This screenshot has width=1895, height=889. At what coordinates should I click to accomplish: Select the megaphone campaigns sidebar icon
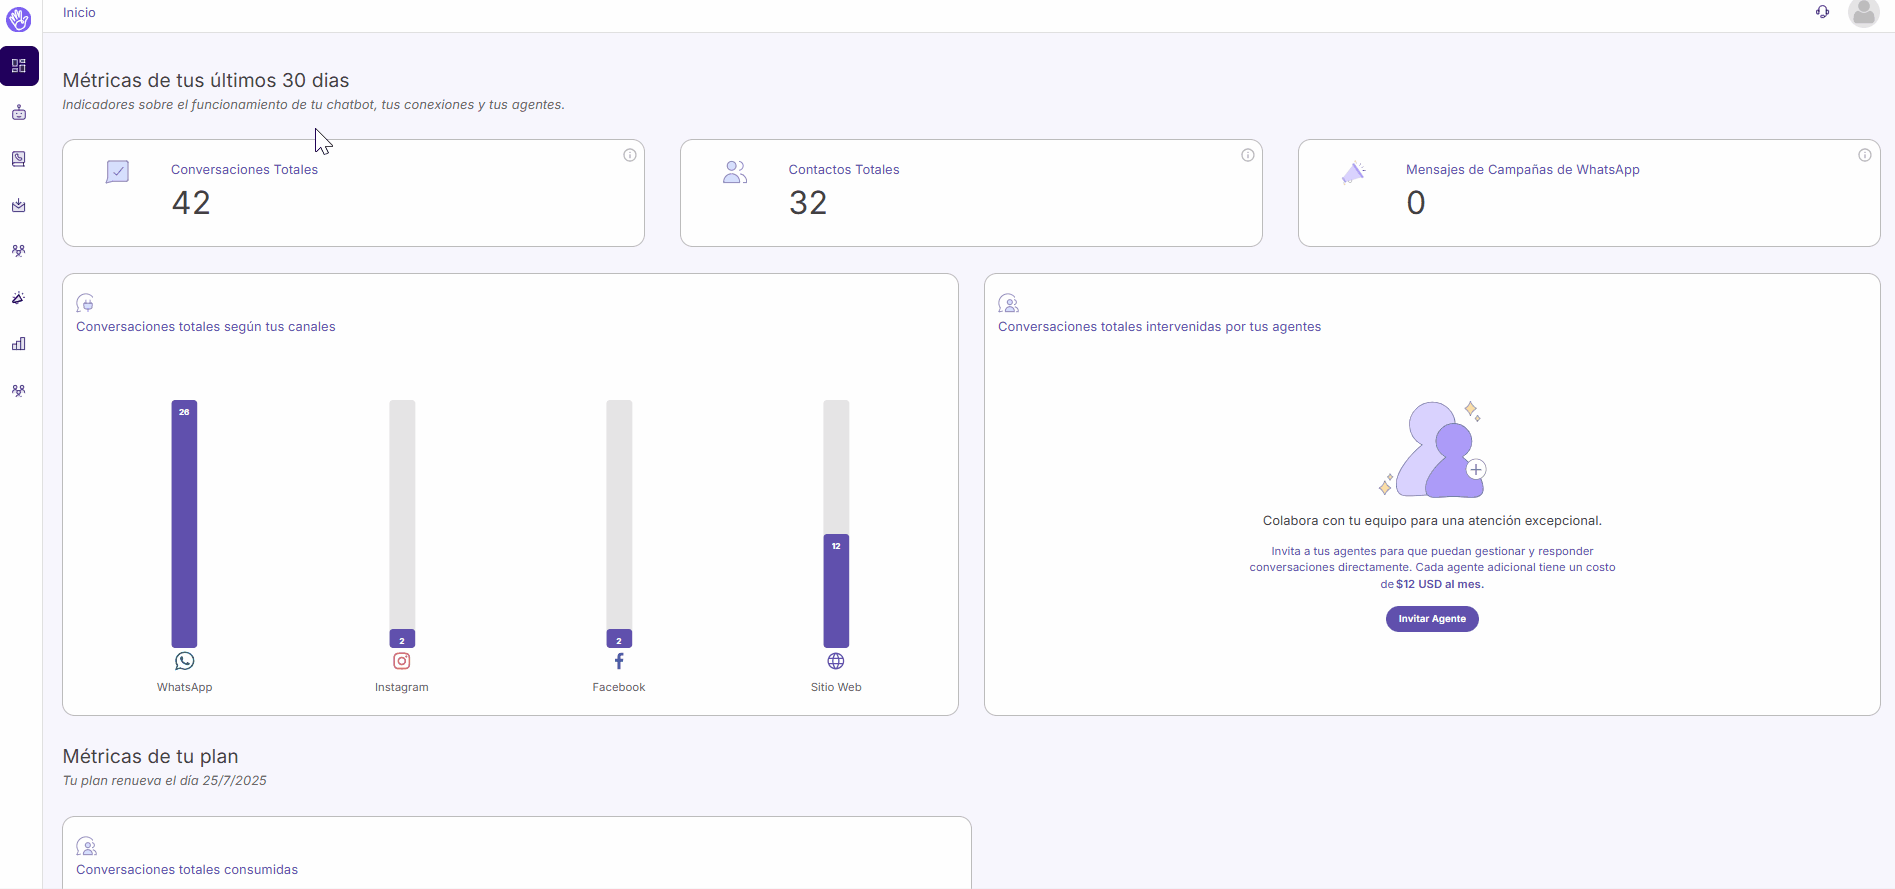coord(19,298)
